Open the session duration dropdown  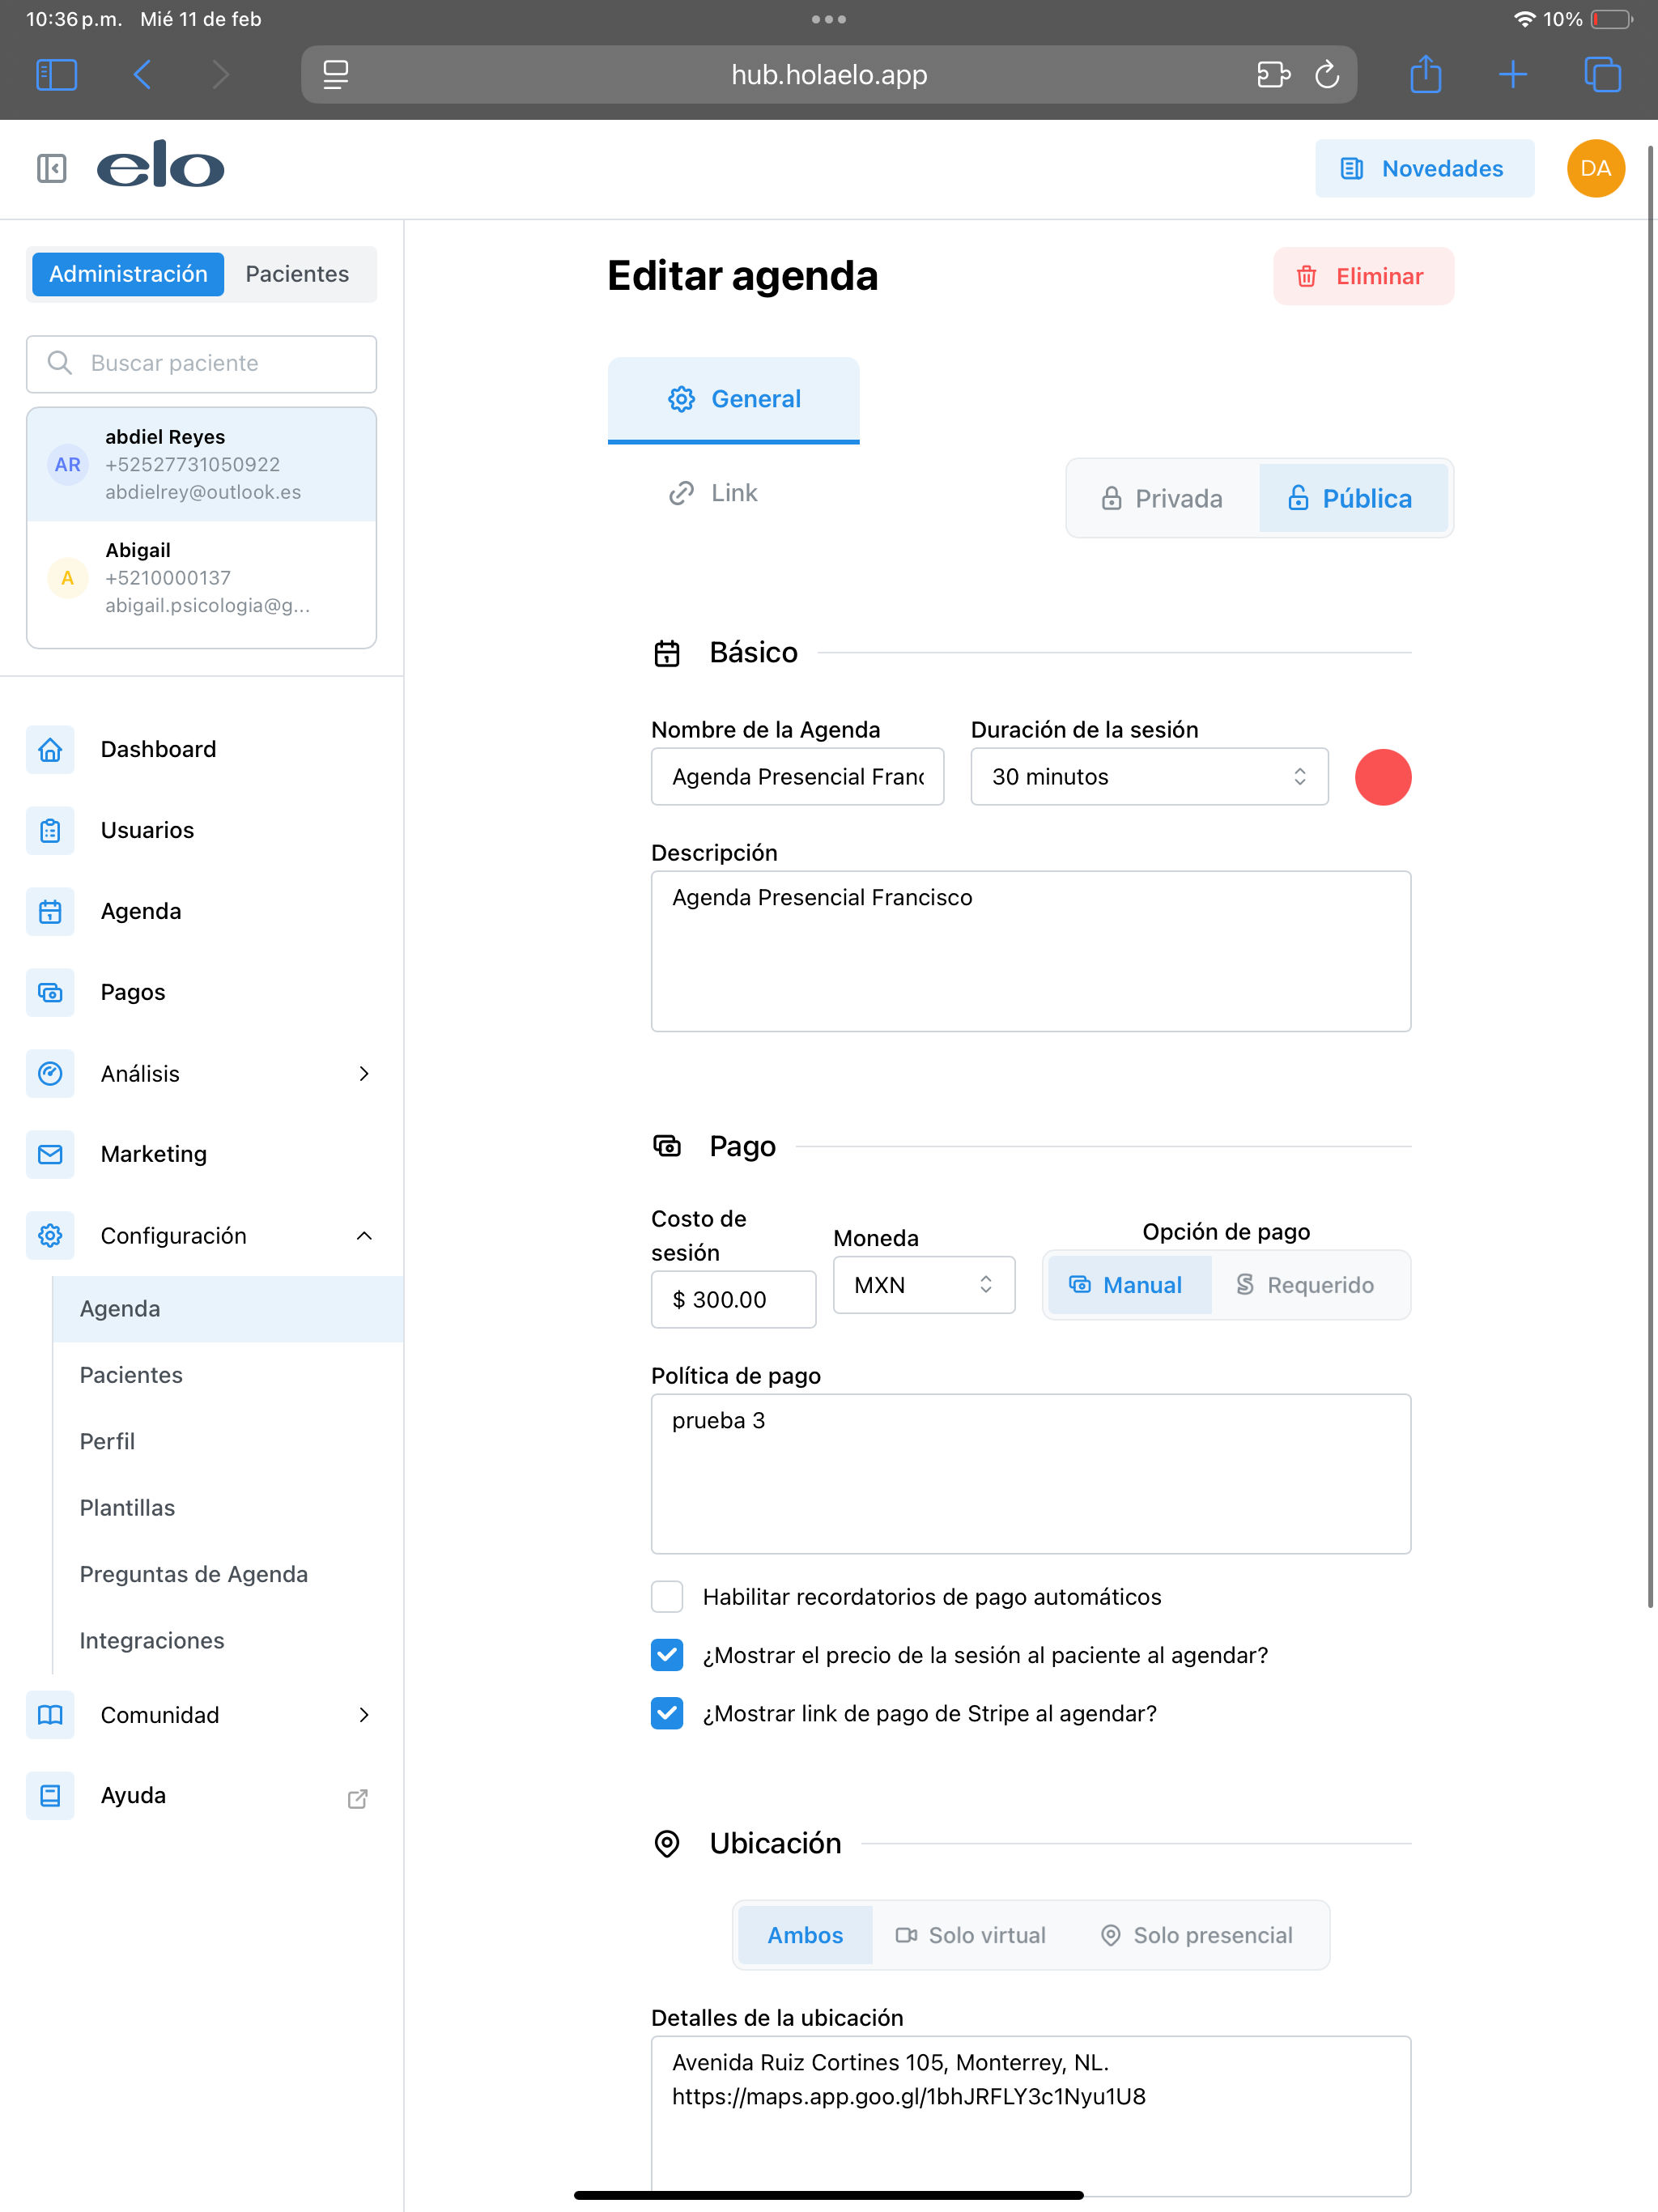click(1148, 777)
